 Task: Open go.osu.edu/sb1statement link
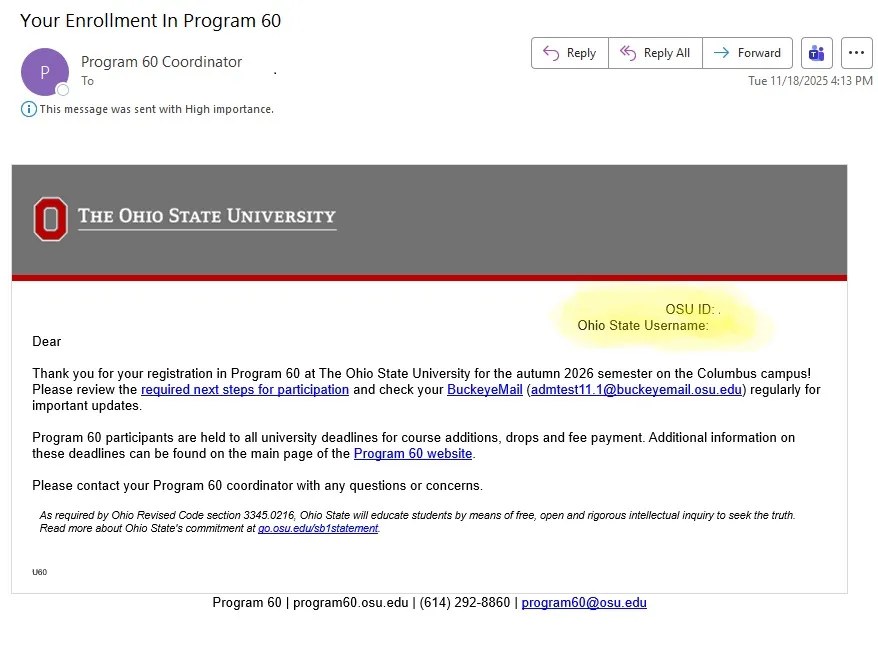click(318, 528)
